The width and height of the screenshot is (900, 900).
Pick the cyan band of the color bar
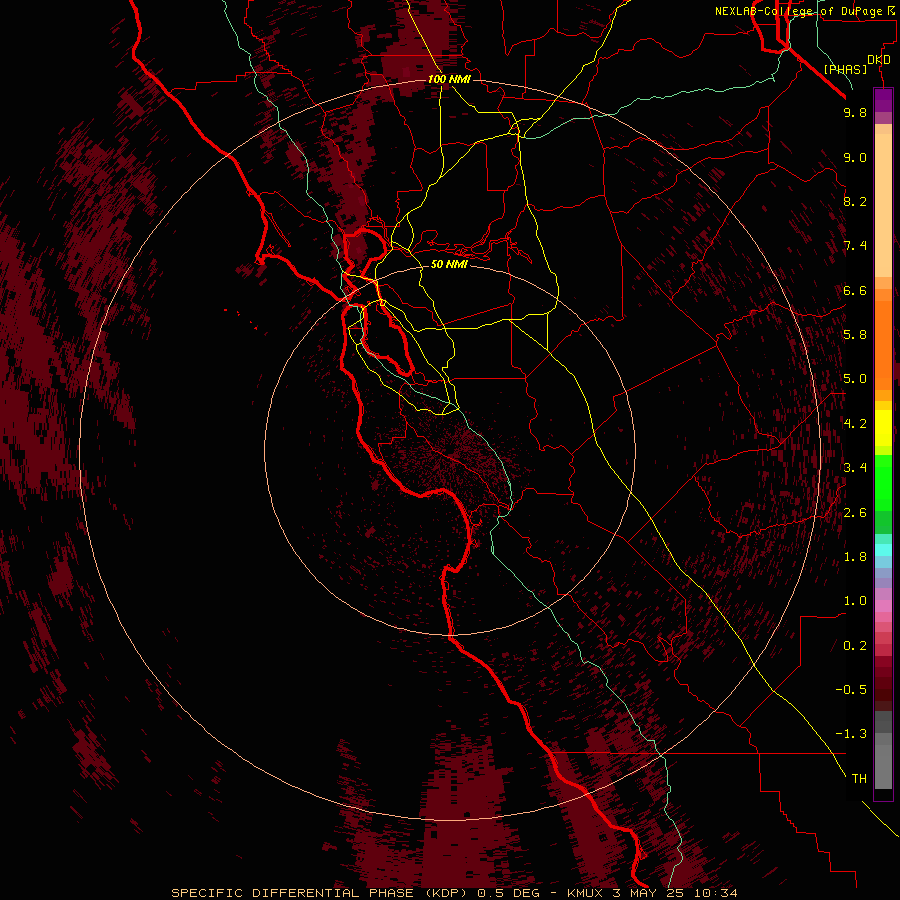pos(883,550)
